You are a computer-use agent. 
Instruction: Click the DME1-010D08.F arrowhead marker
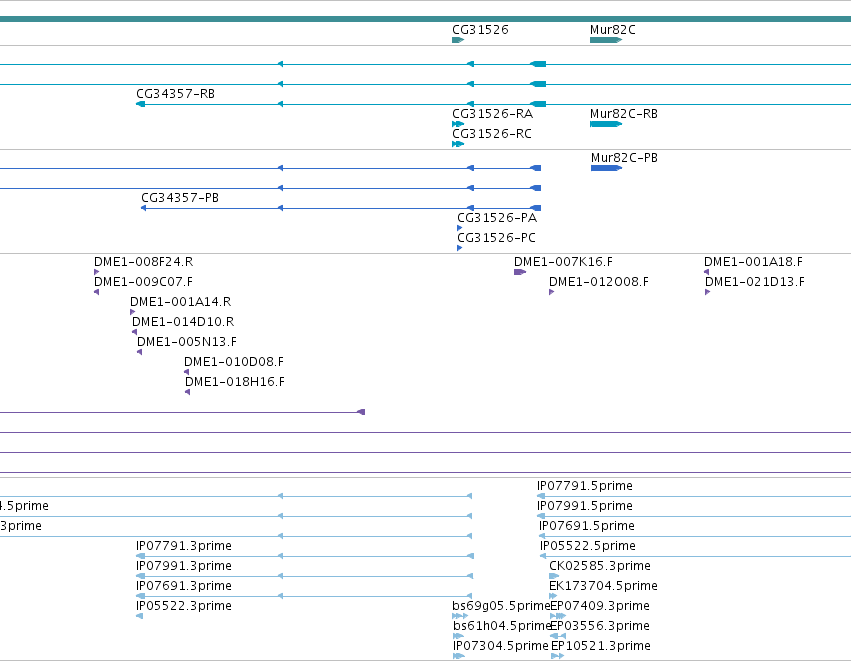point(187,373)
